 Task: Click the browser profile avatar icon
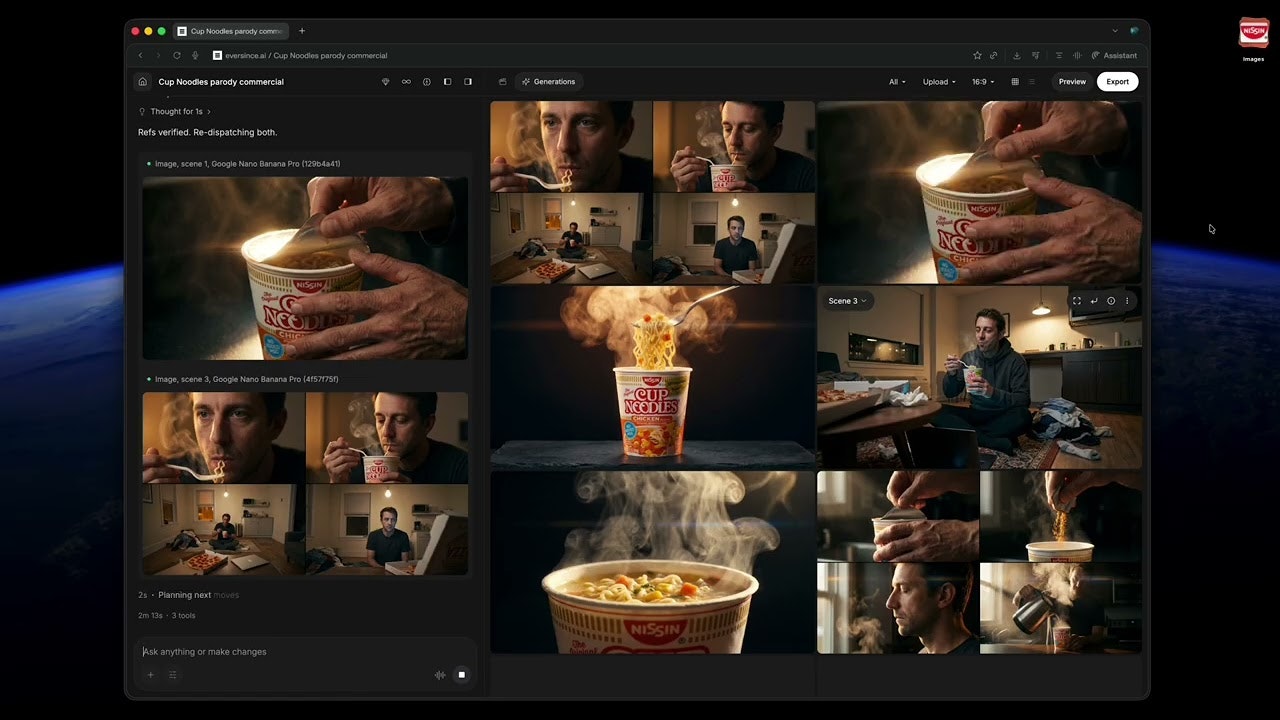[x=1134, y=31]
